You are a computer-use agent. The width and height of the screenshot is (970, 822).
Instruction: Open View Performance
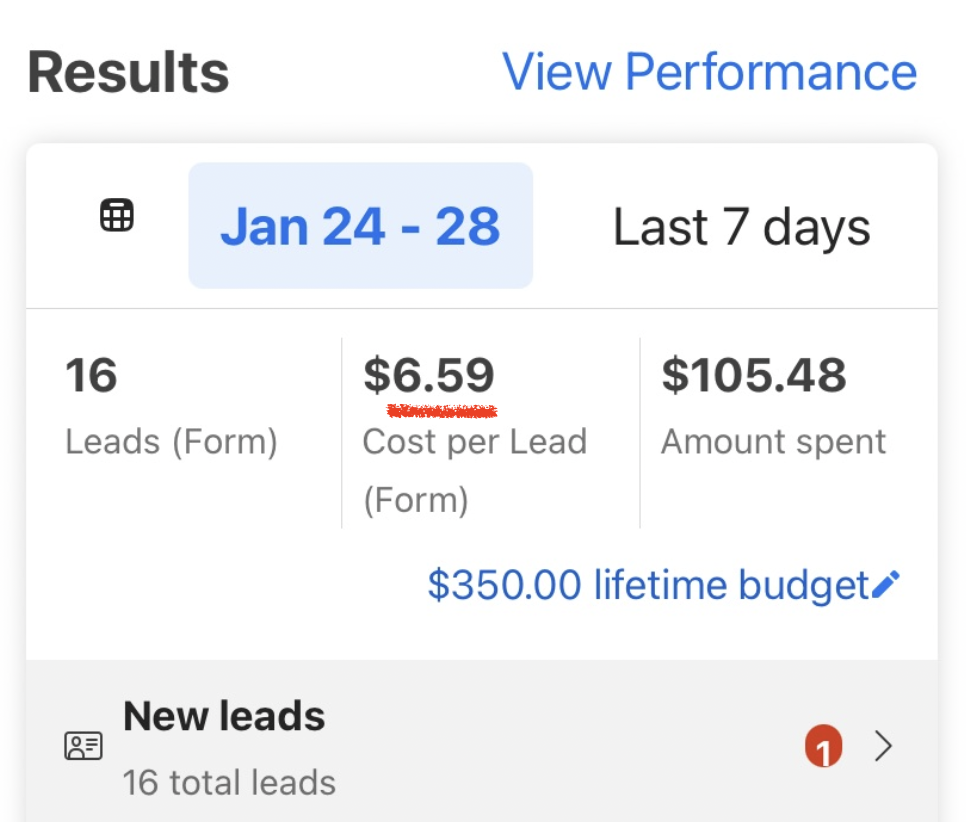coord(709,71)
